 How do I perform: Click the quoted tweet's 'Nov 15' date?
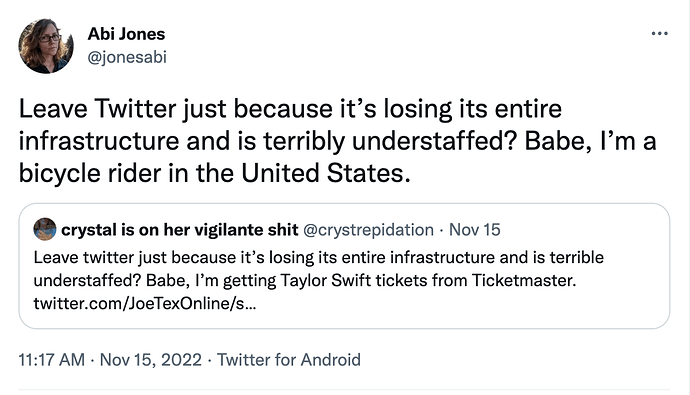474,230
